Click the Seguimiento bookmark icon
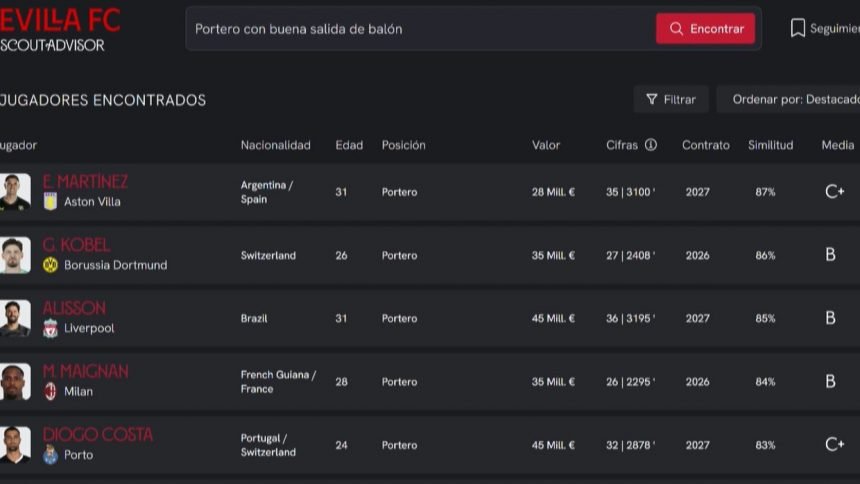This screenshot has width=860, height=484. (x=797, y=28)
